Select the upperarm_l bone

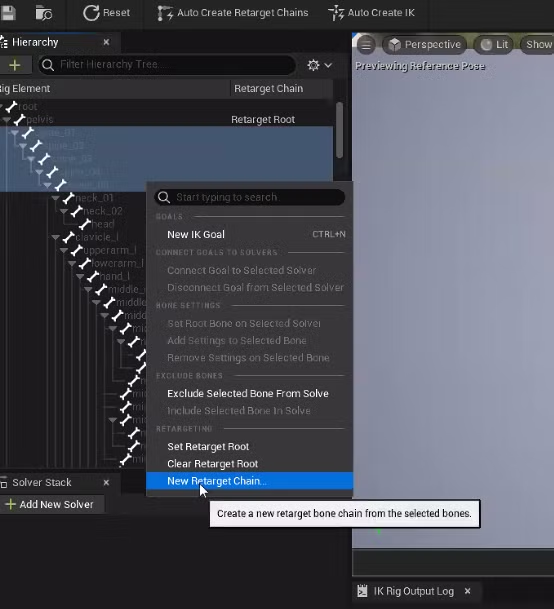point(110,250)
